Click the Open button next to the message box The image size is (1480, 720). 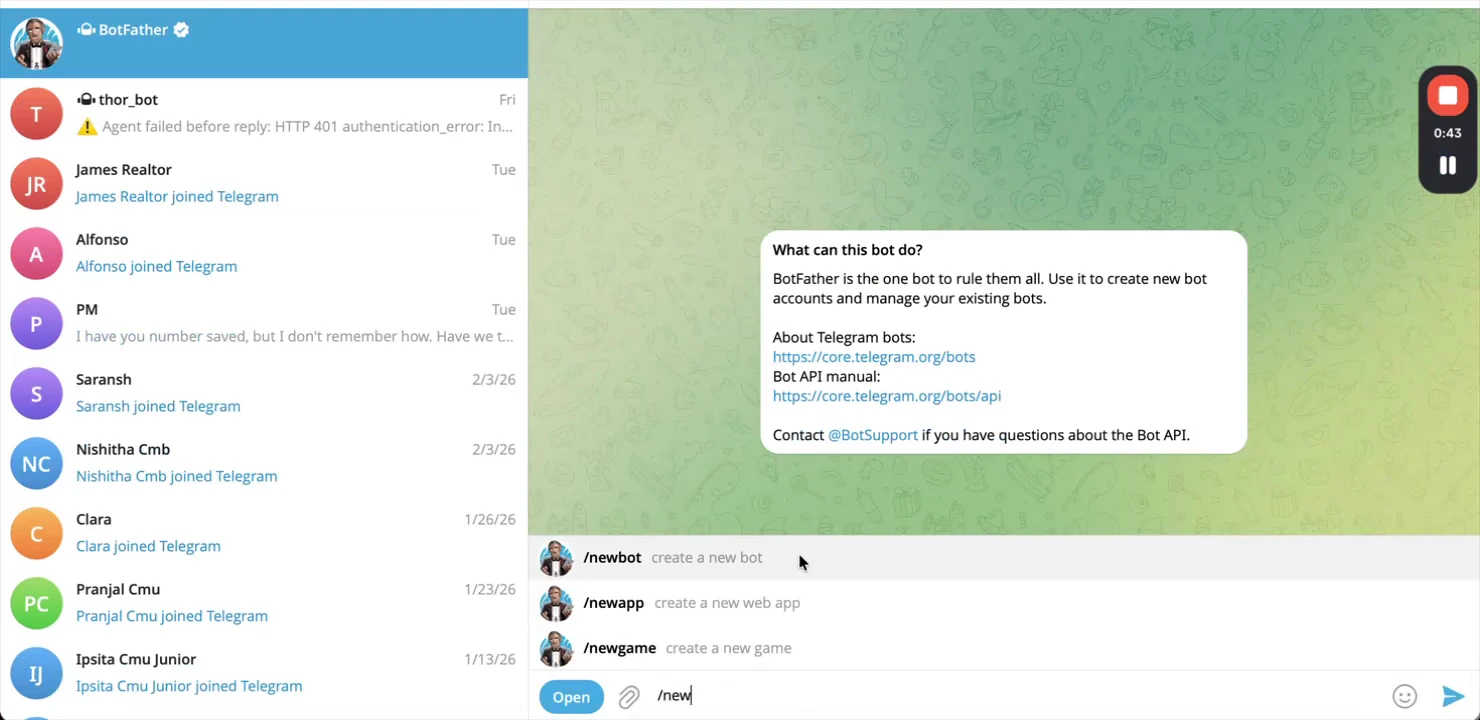(x=571, y=697)
